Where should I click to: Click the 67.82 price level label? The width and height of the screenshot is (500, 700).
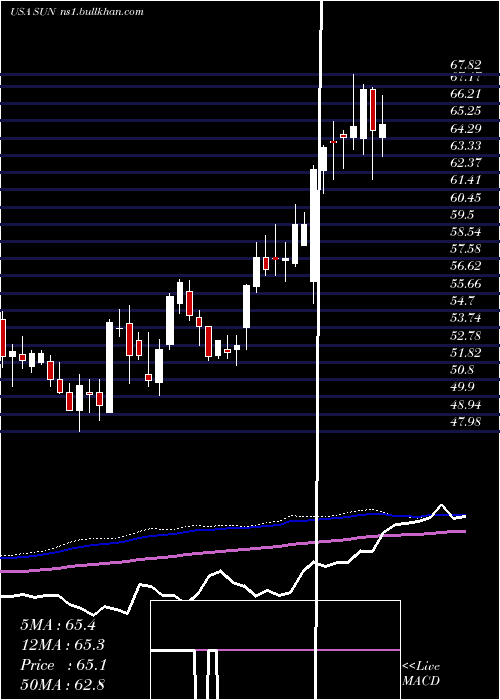point(465,66)
